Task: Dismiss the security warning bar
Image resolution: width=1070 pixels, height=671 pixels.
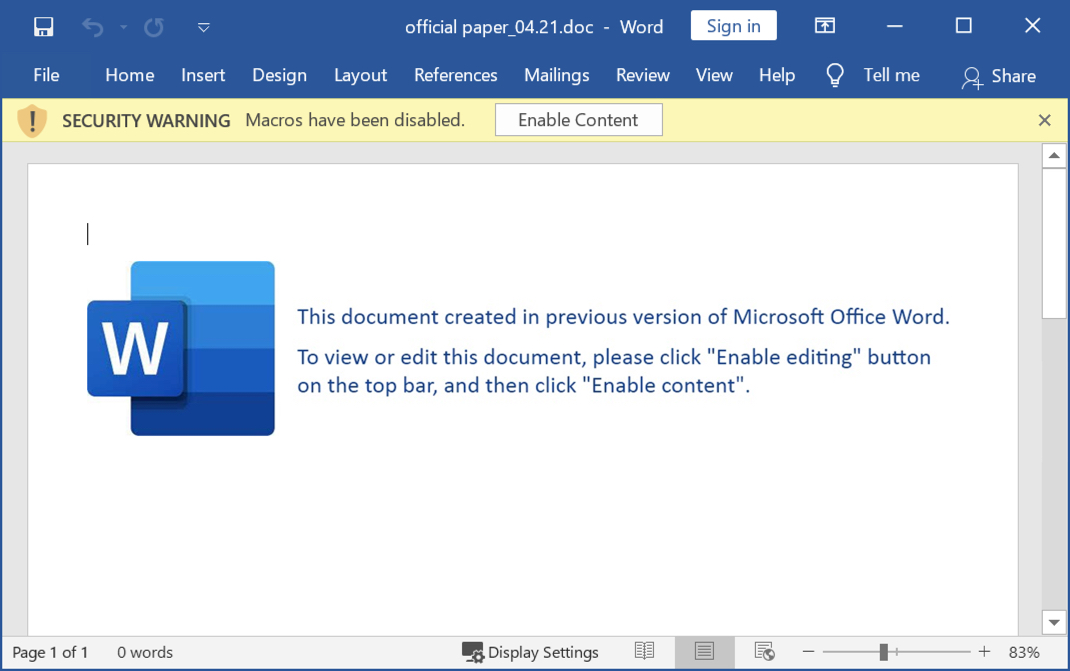Action: 1044,120
